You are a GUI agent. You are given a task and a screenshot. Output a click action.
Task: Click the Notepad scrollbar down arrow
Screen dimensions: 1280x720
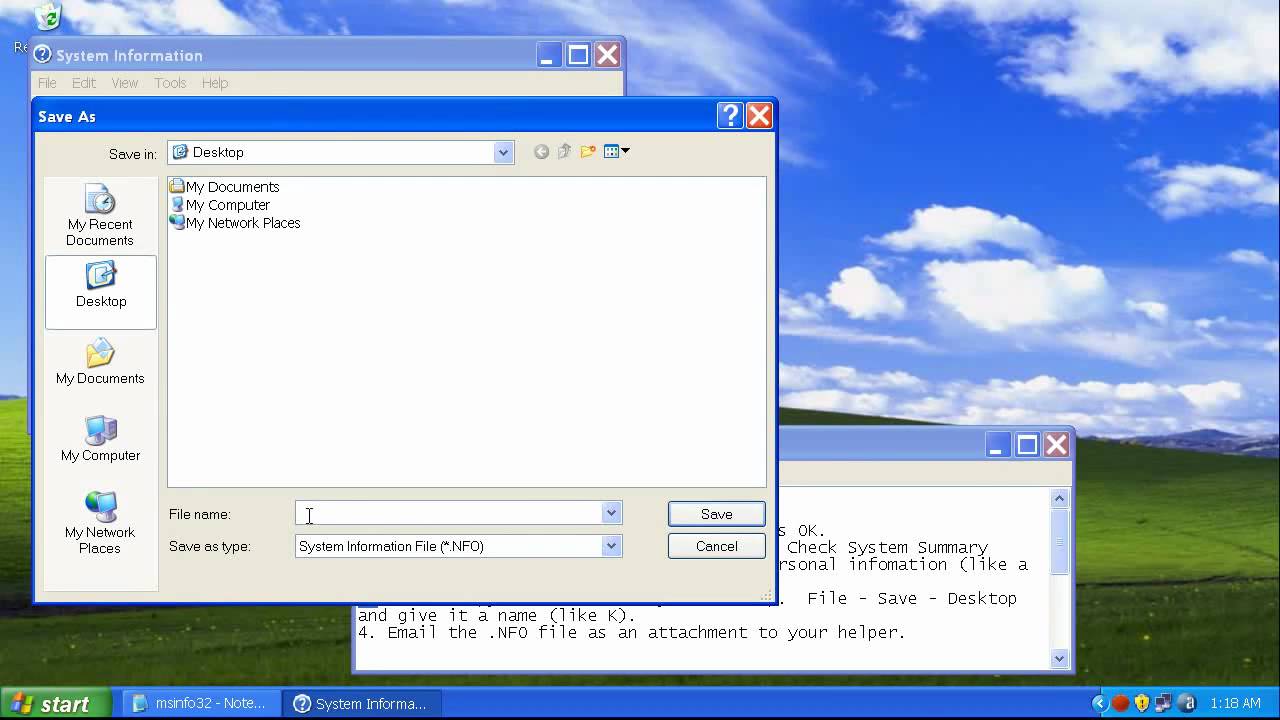point(1060,657)
